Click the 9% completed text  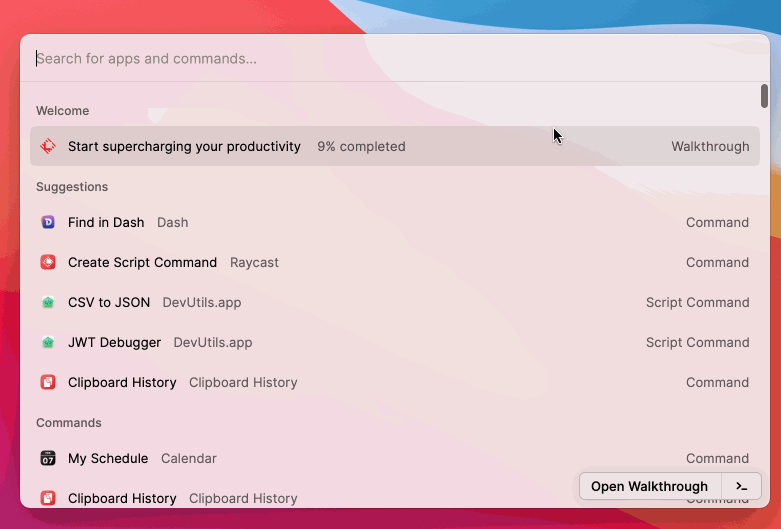click(362, 146)
